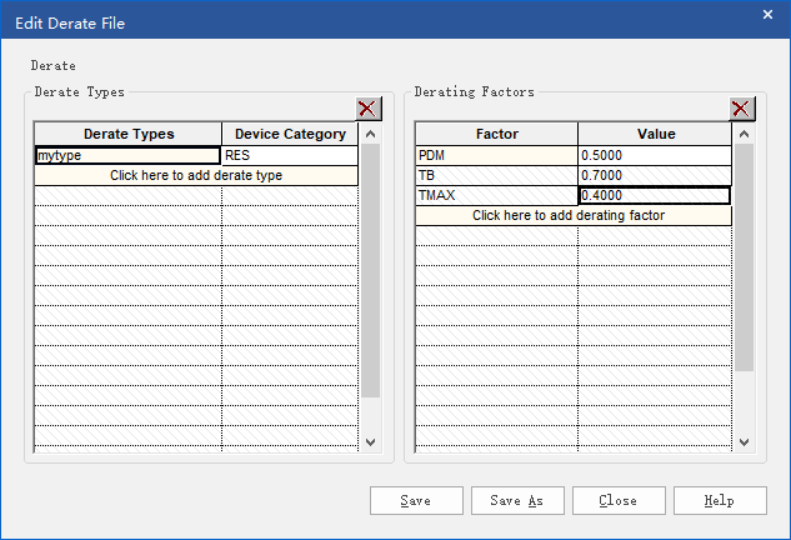Click here to add derate type row
This screenshot has height=540, width=791.
(x=196, y=176)
